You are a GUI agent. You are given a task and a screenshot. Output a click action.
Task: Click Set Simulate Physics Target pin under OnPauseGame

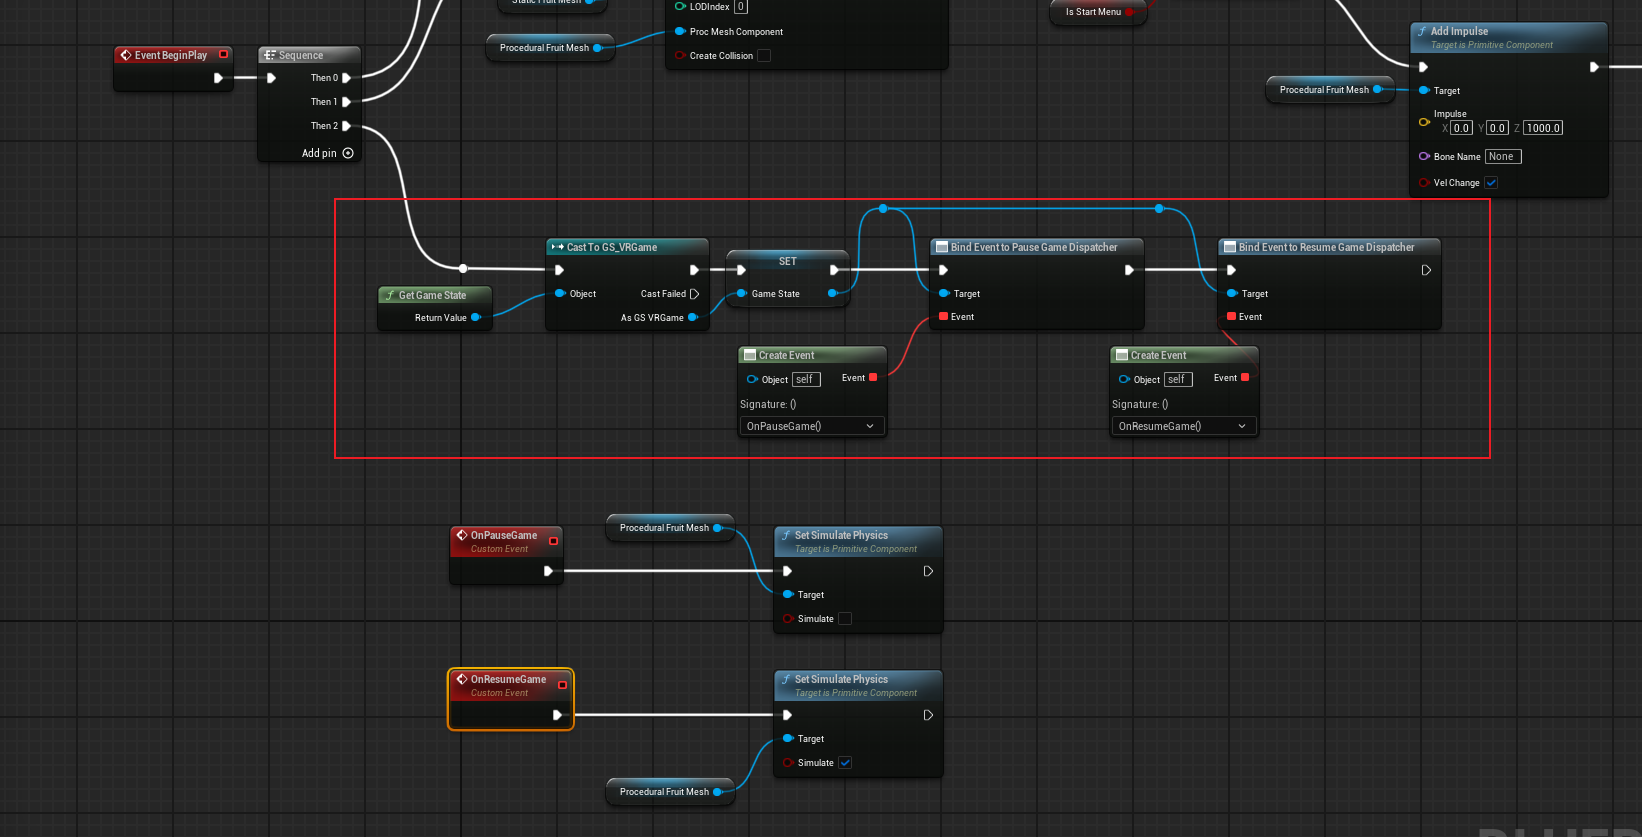click(788, 595)
